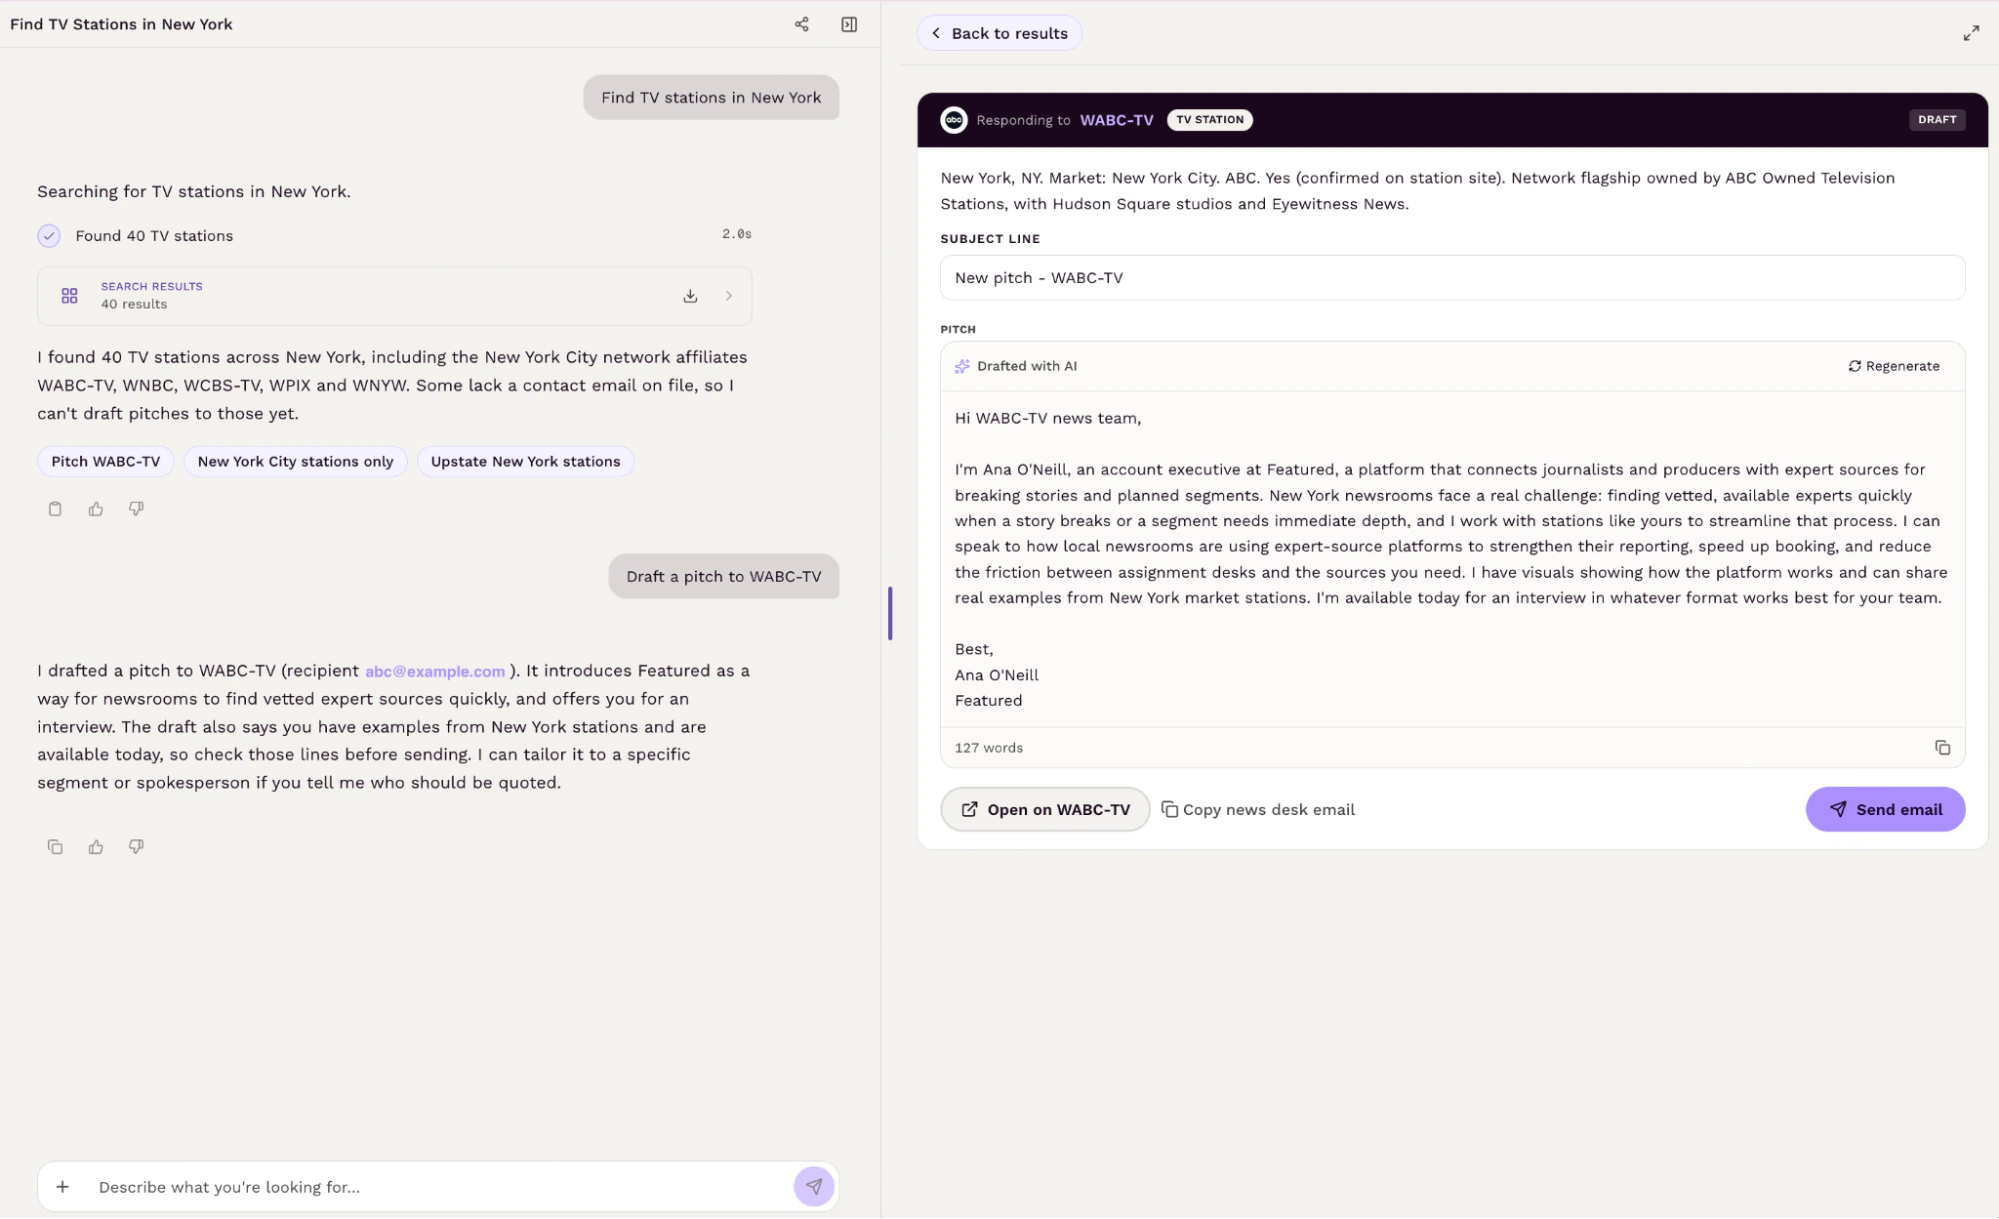The height and width of the screenshot is (1219, 1999).
Task: Click the panel divider handle
Action: [890, 613]
